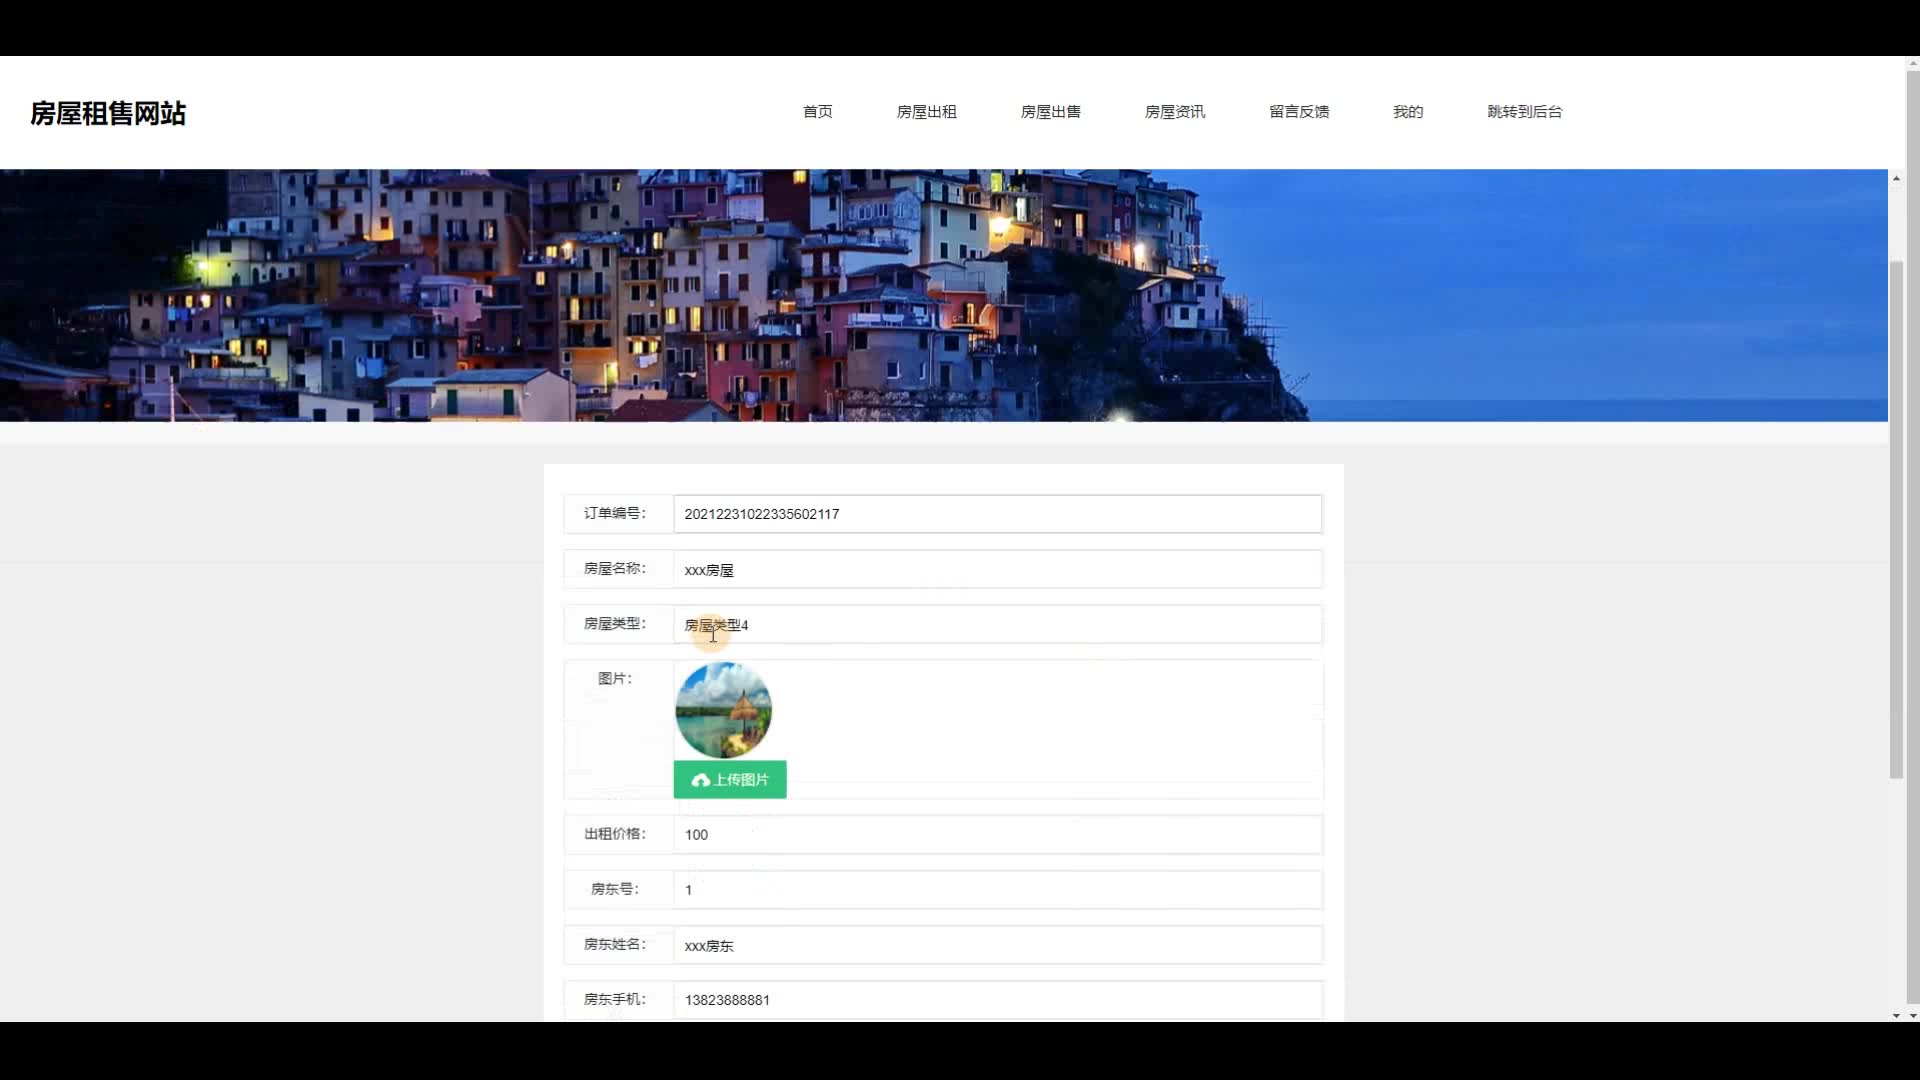This screenshot has height=1080, width=1920.
Task: Click the 房东姓名 text field
Action: pyautogui.click(x=996, y=945)
